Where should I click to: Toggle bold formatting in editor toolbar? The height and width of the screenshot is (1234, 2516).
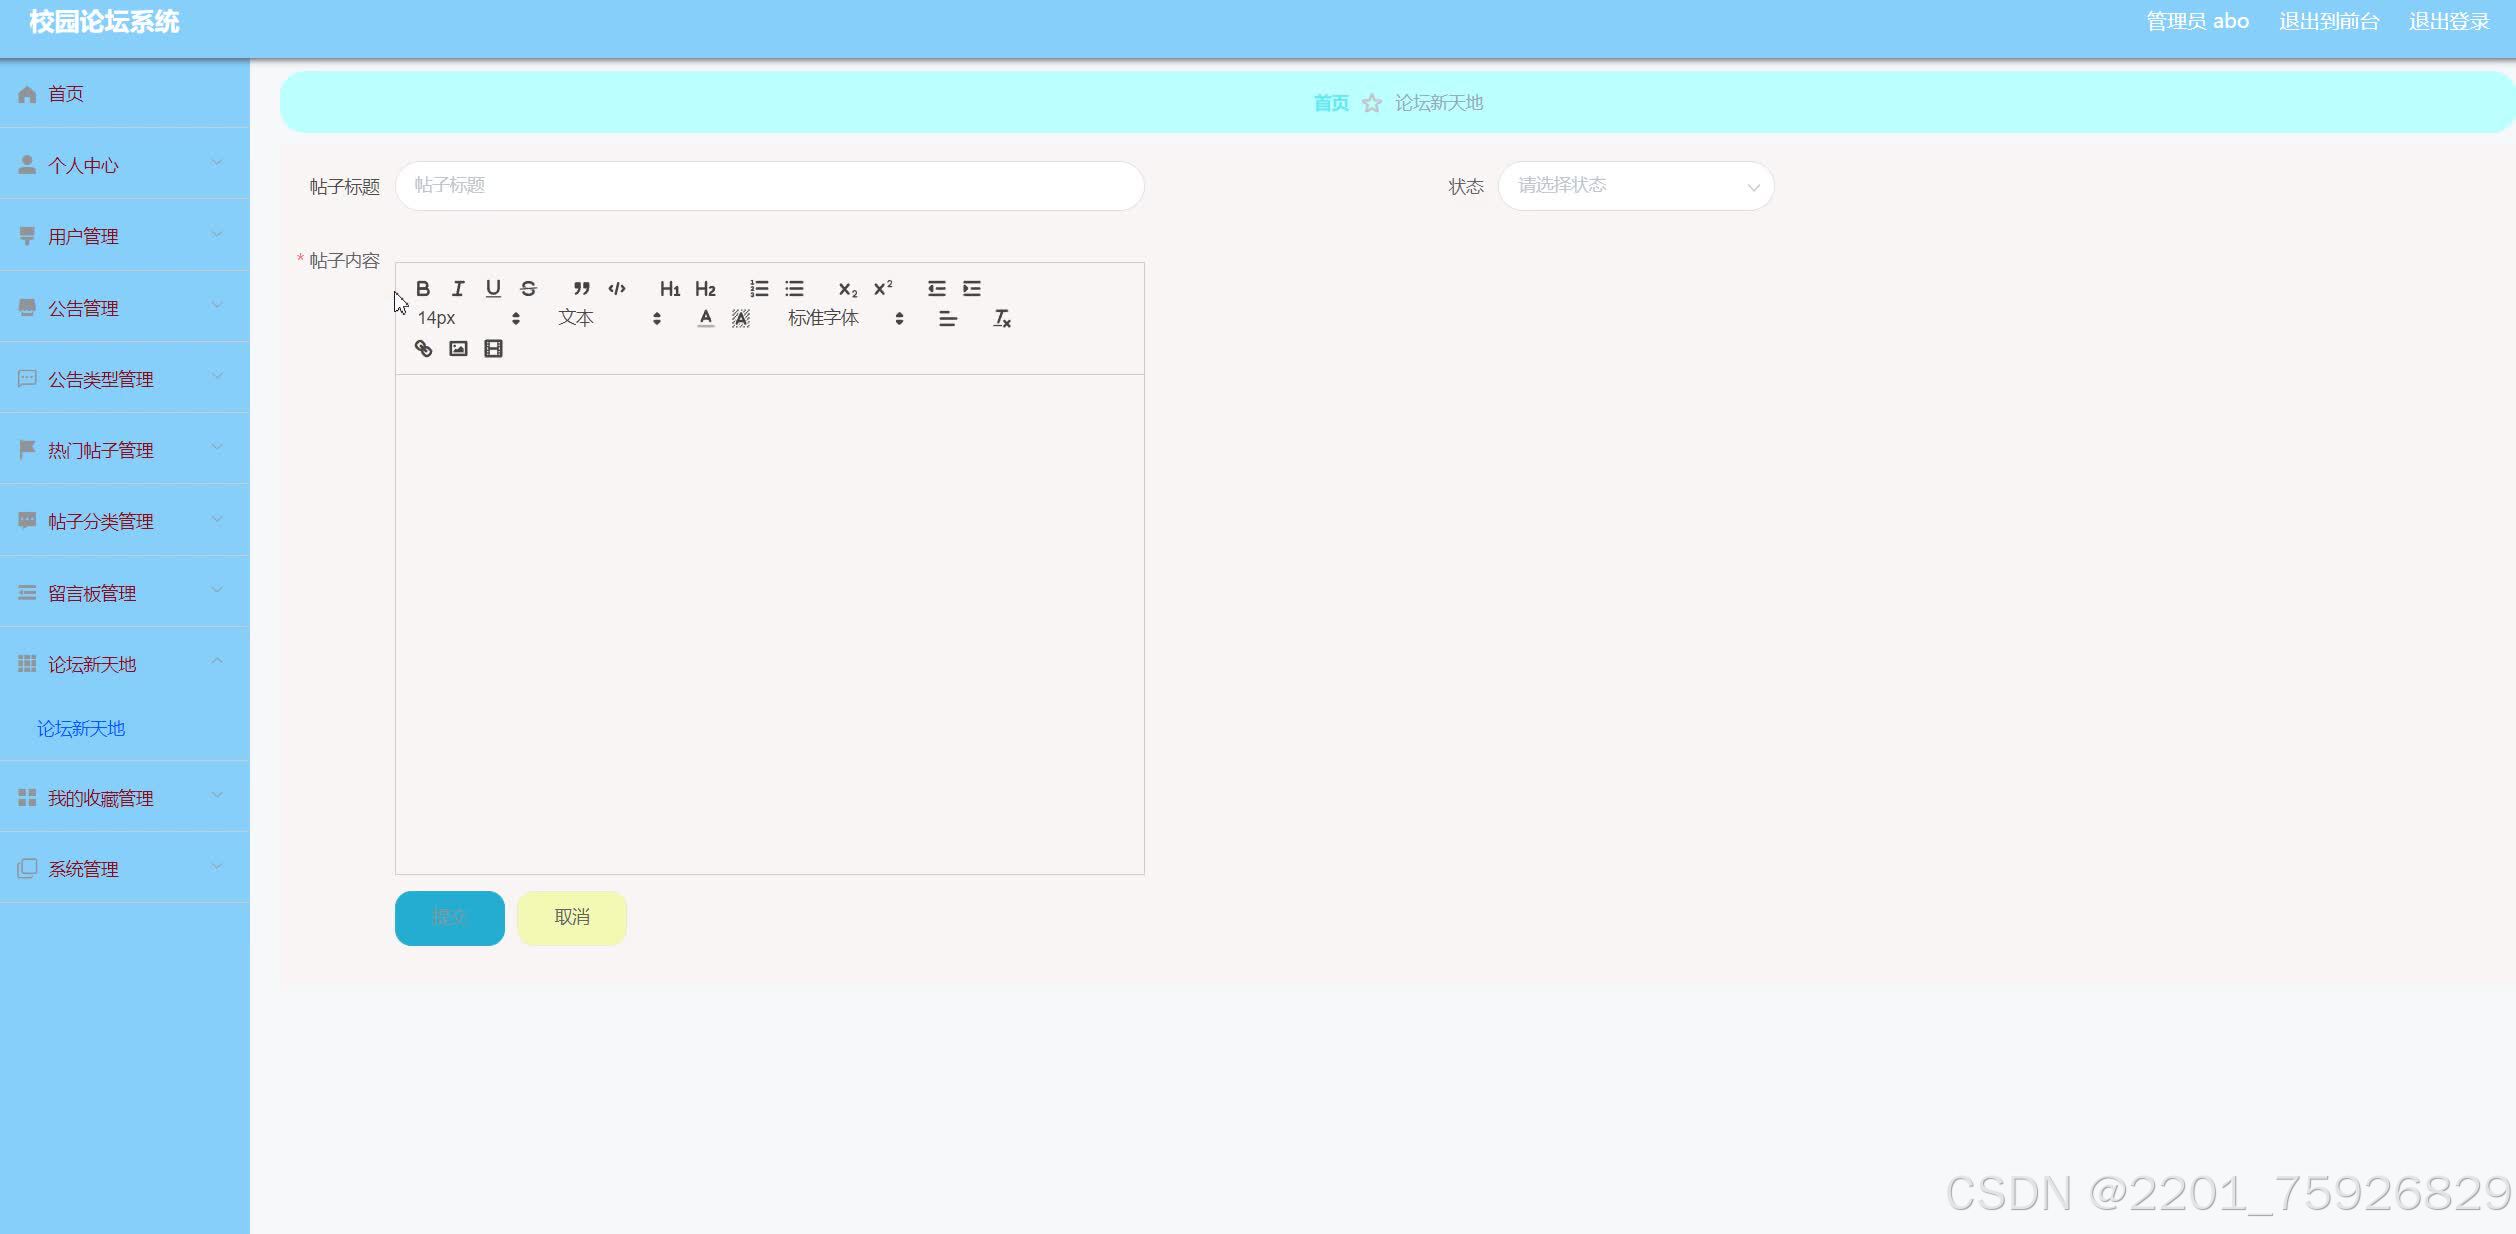click(423, 289)
